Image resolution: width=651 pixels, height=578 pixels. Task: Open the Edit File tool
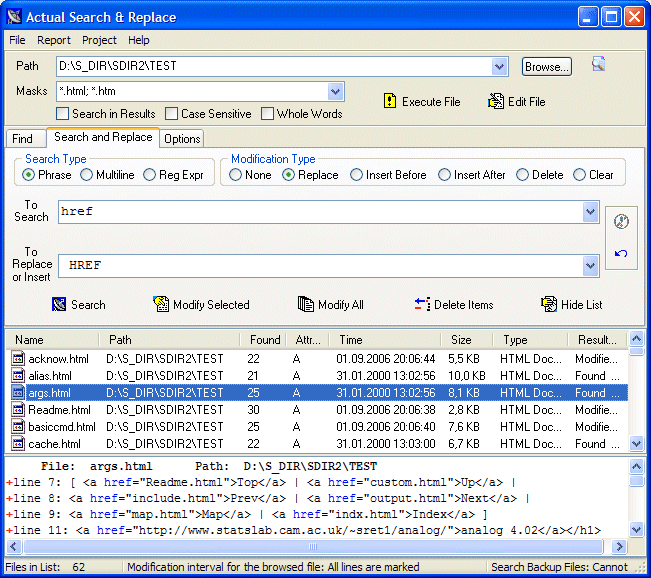516,101
